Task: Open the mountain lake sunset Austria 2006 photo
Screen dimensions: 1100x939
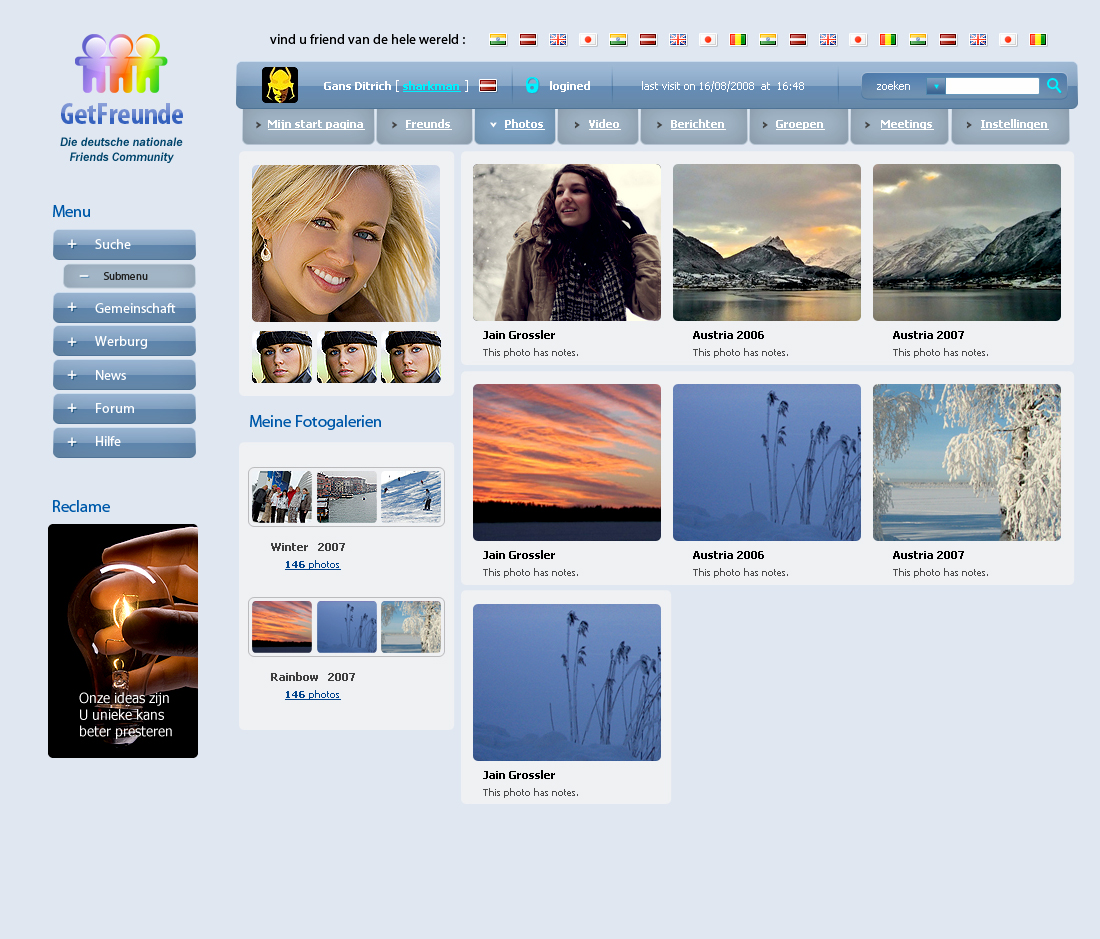Action: 767,243
